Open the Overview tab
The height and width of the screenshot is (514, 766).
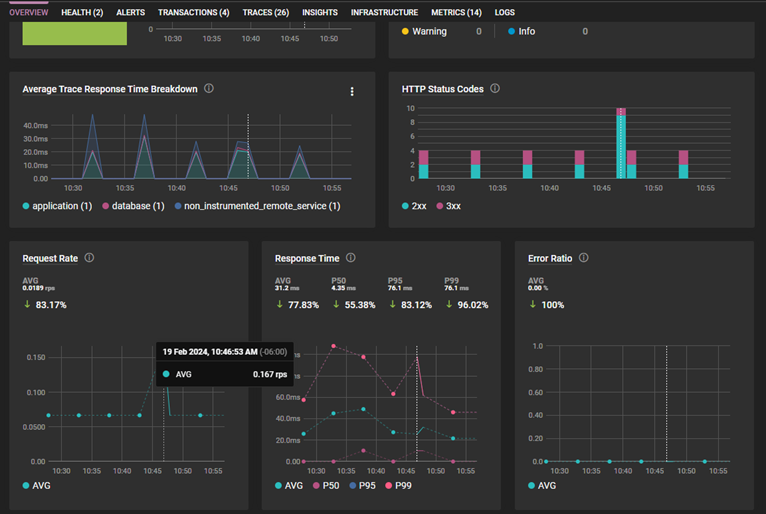click(x=29, y=12)
